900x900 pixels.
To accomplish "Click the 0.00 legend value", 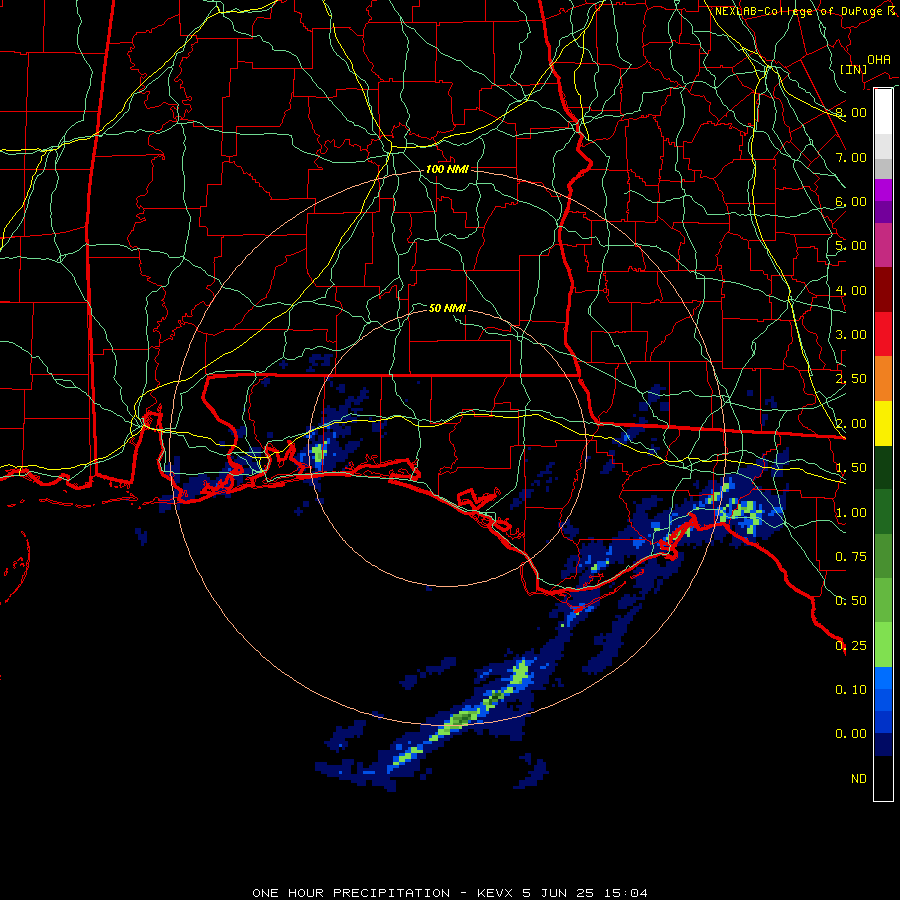I will (x=851, y=734).
